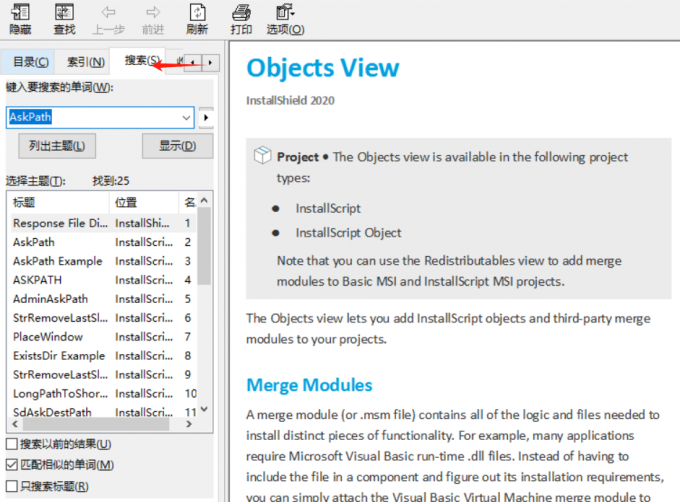Open the search operator arrow beside the combo box

click(x=206, y=118)
